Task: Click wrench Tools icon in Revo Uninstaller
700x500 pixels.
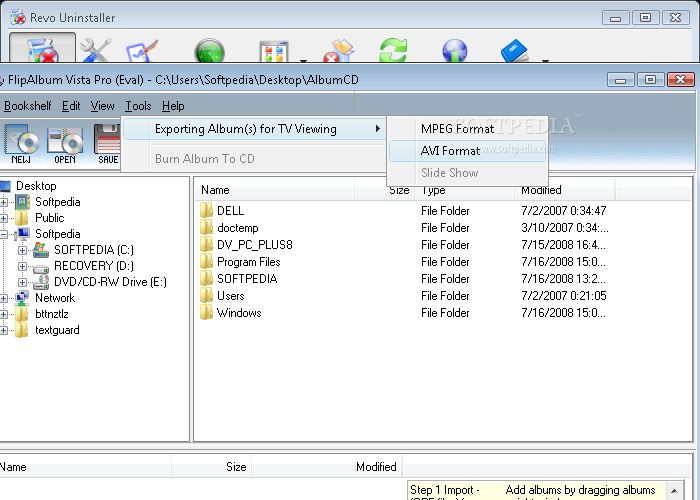Action: point(95,50)
